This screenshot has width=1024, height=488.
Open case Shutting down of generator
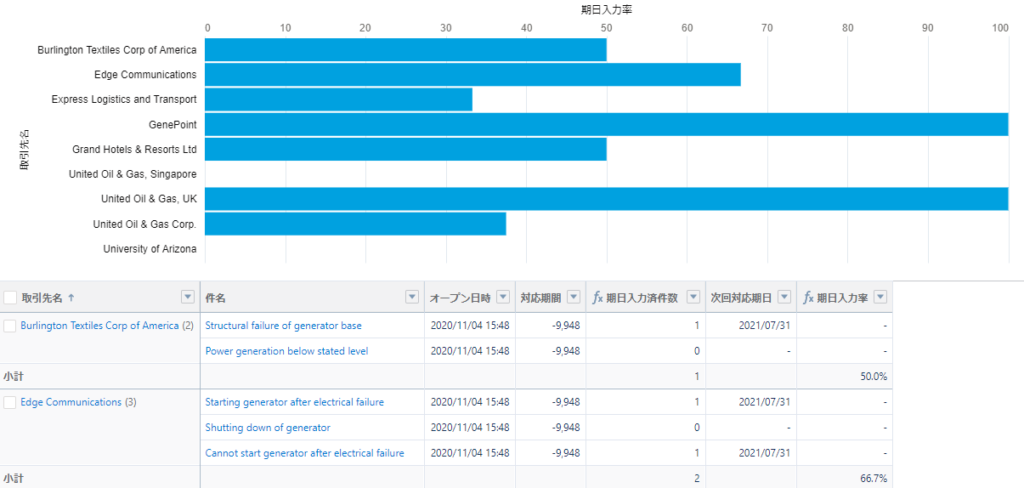(x=268, y=428)
